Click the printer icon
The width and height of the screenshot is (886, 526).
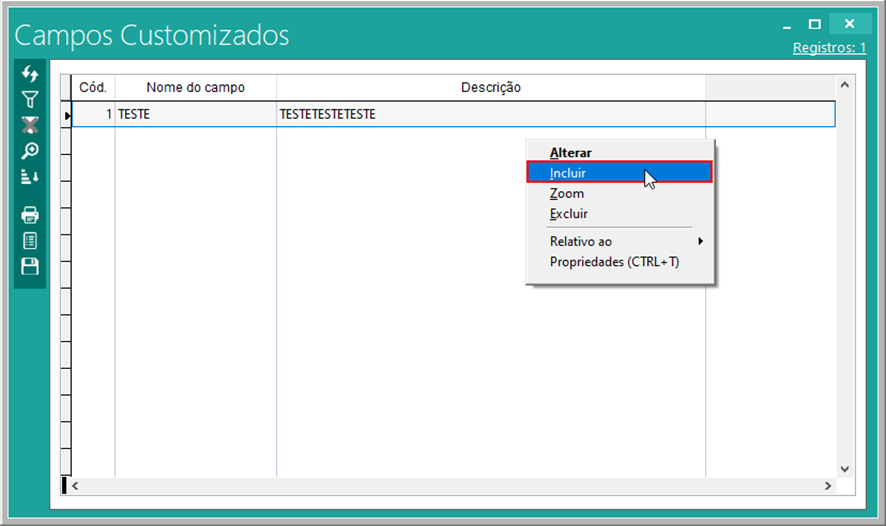click(30, 214)
